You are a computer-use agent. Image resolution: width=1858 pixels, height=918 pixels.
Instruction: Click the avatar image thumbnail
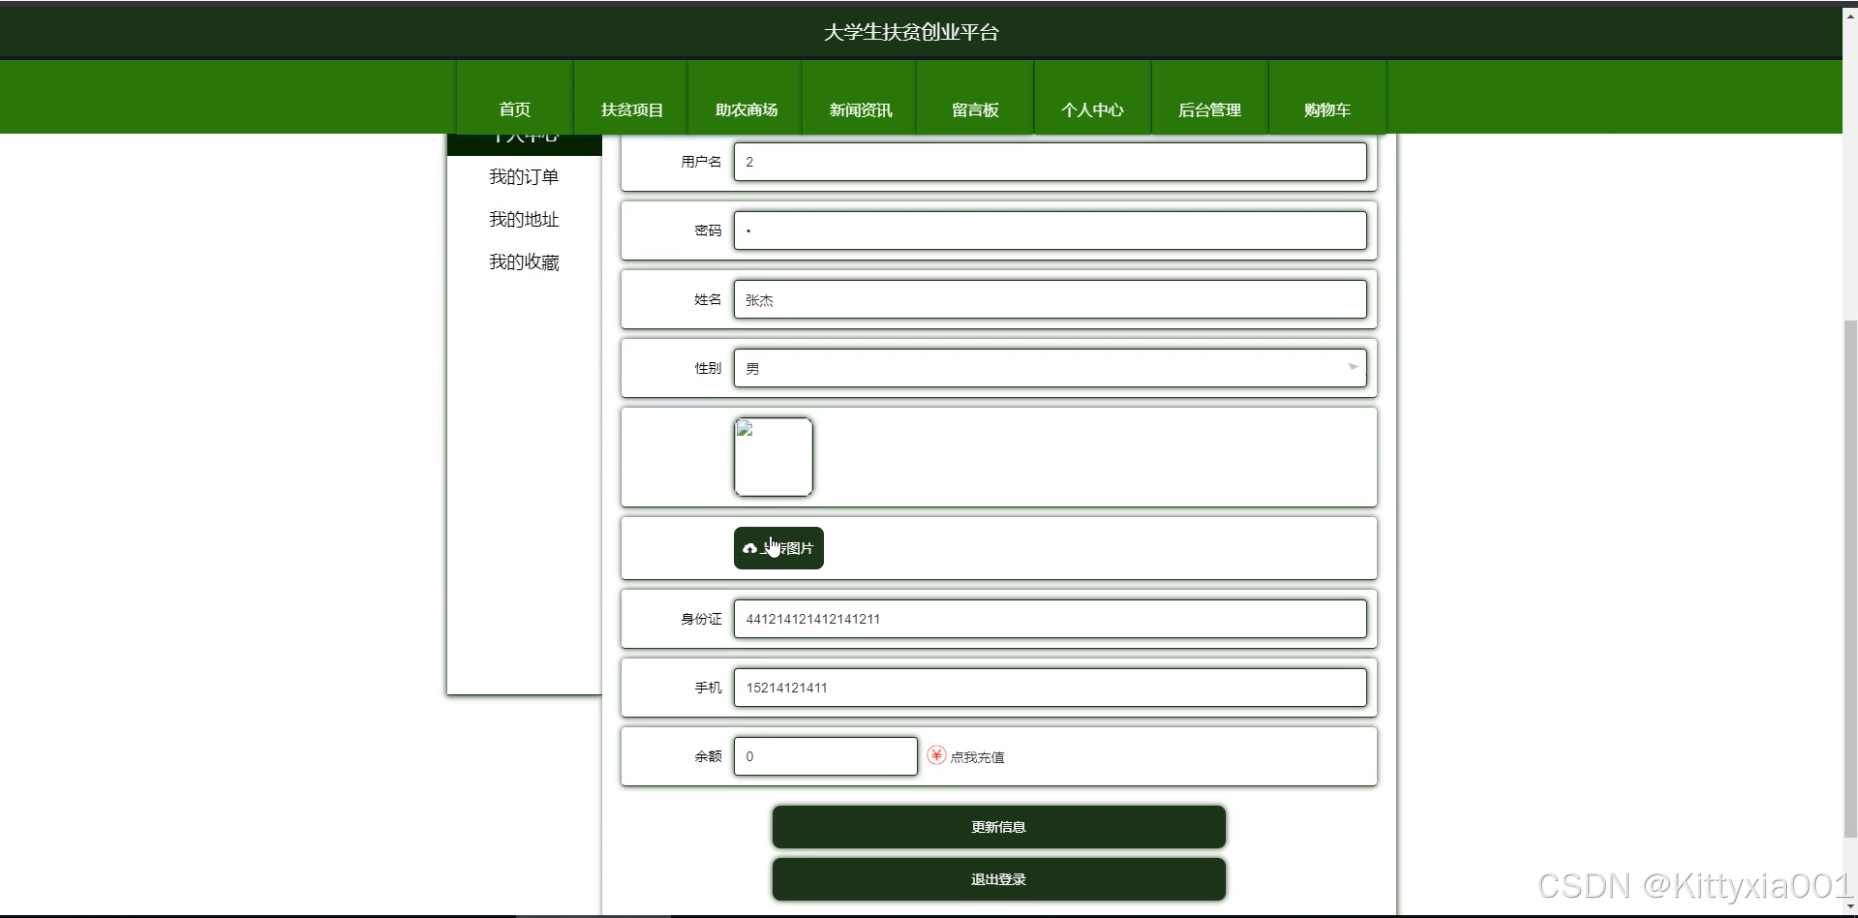click(x=773, y=457)
